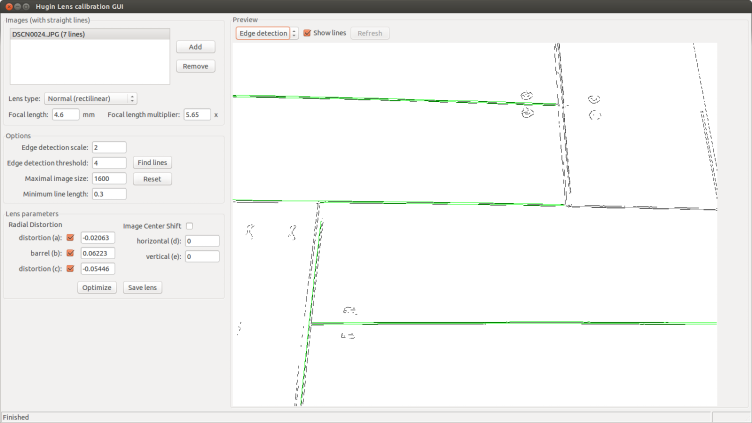Open the Lens type dropdown
Viewport: 752px width, 423px height.
point(91,98)
